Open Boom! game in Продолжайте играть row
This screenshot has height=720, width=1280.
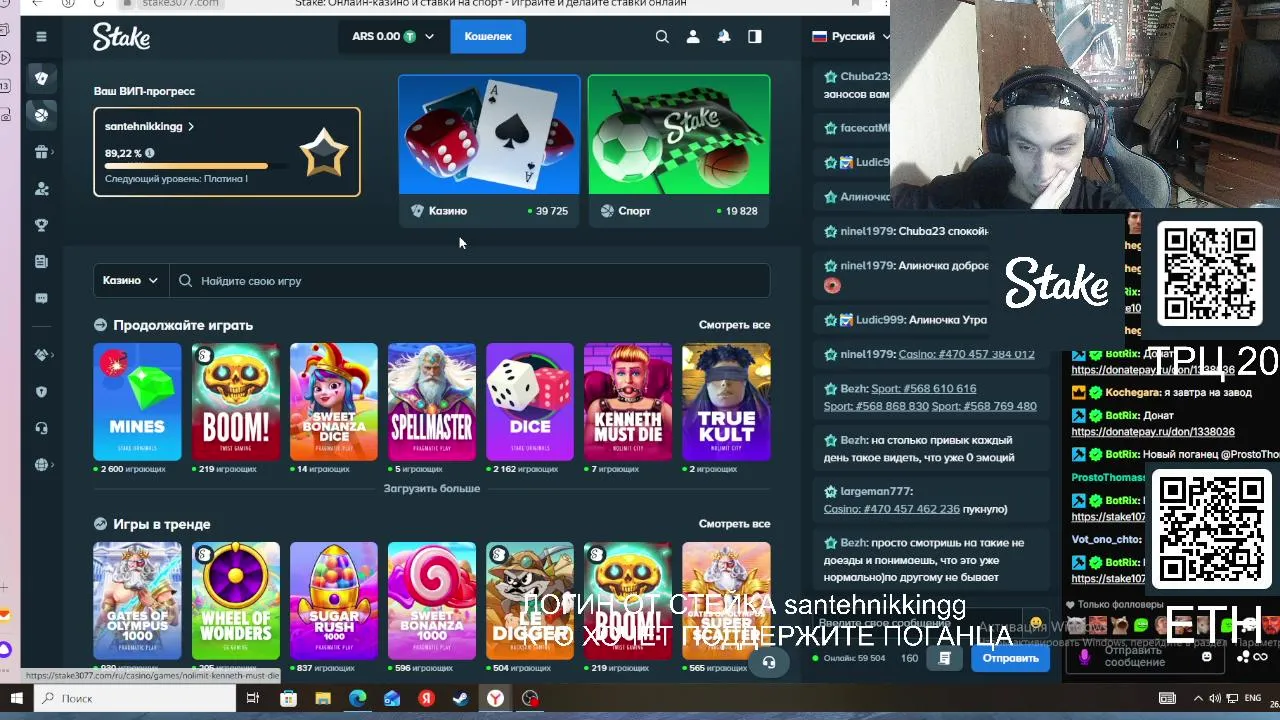[235, 402]
